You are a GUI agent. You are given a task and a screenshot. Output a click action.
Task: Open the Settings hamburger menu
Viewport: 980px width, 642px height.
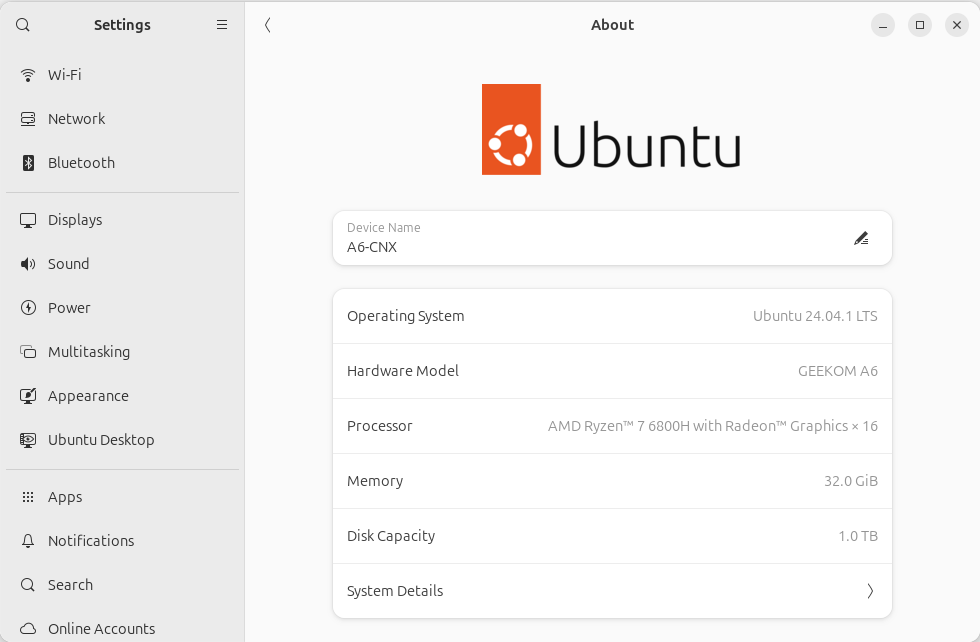tap(222, 25)
